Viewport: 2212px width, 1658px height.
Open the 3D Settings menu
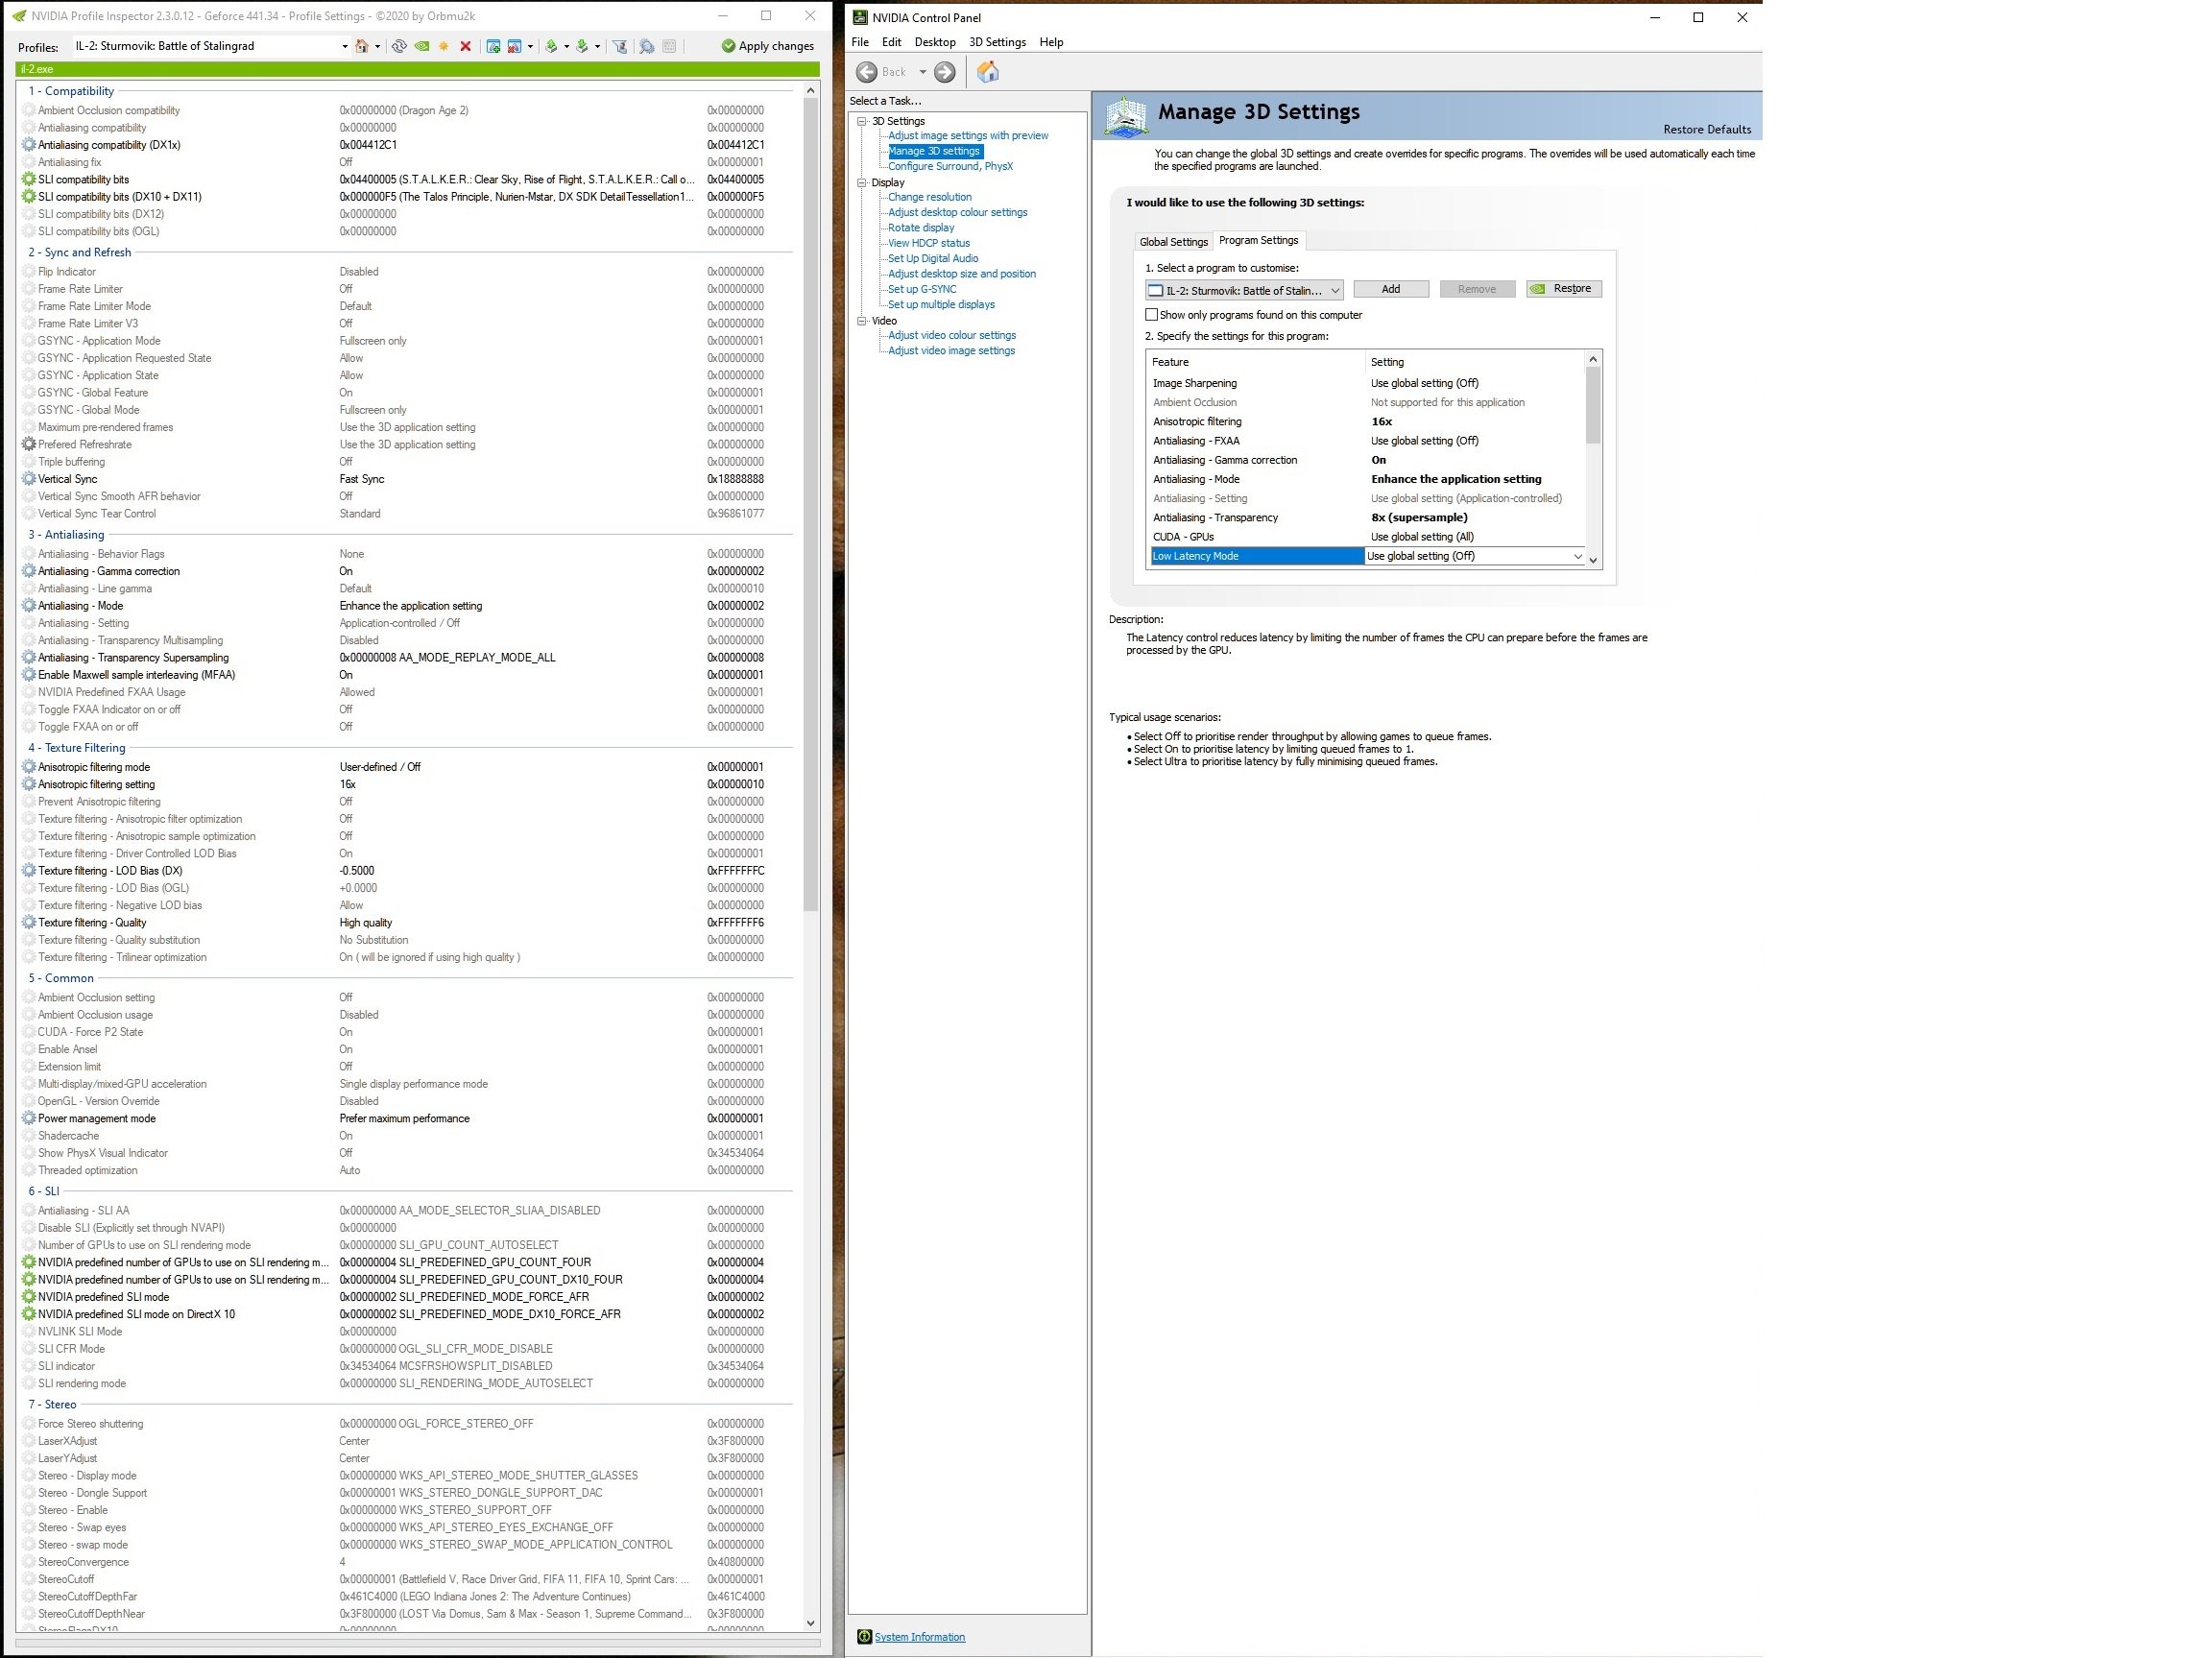[997, 42]
